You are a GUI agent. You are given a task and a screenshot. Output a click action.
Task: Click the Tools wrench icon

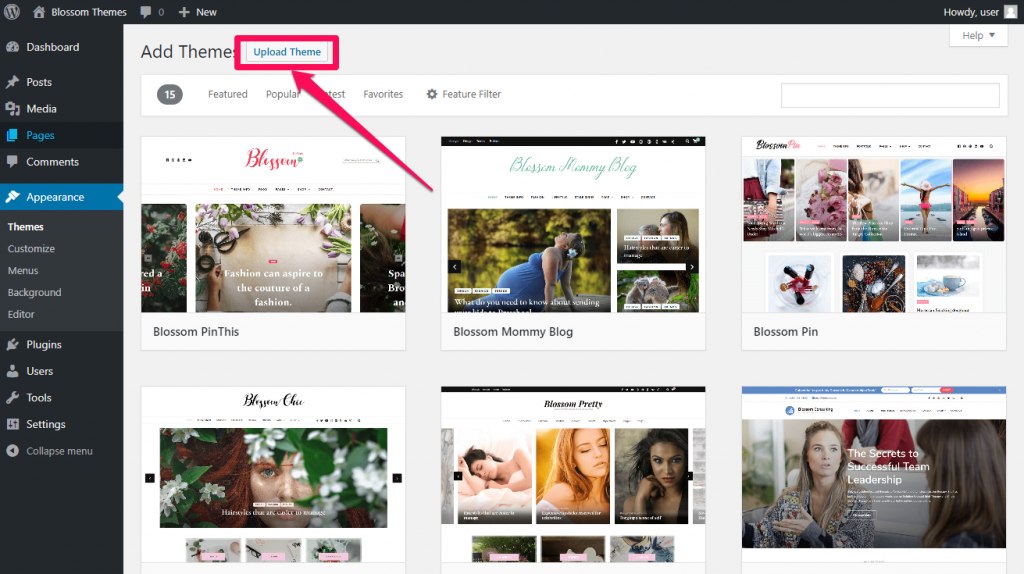pyautogui.click(x=12, y=397)
